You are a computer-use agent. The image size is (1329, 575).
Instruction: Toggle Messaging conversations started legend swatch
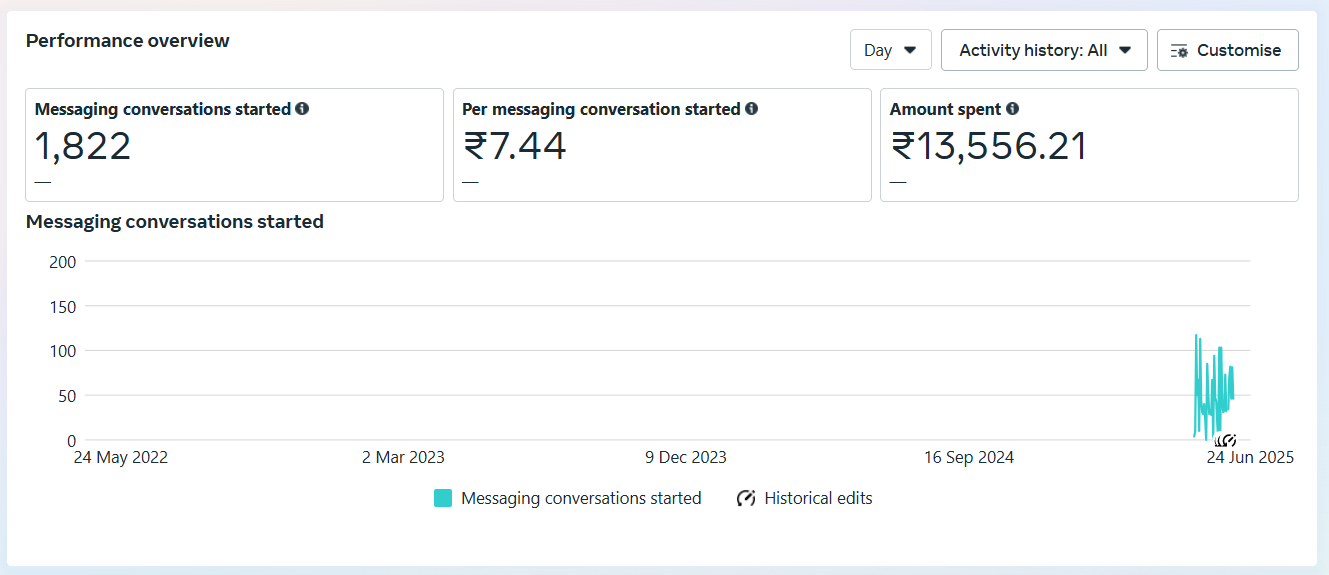pos(443,498)
